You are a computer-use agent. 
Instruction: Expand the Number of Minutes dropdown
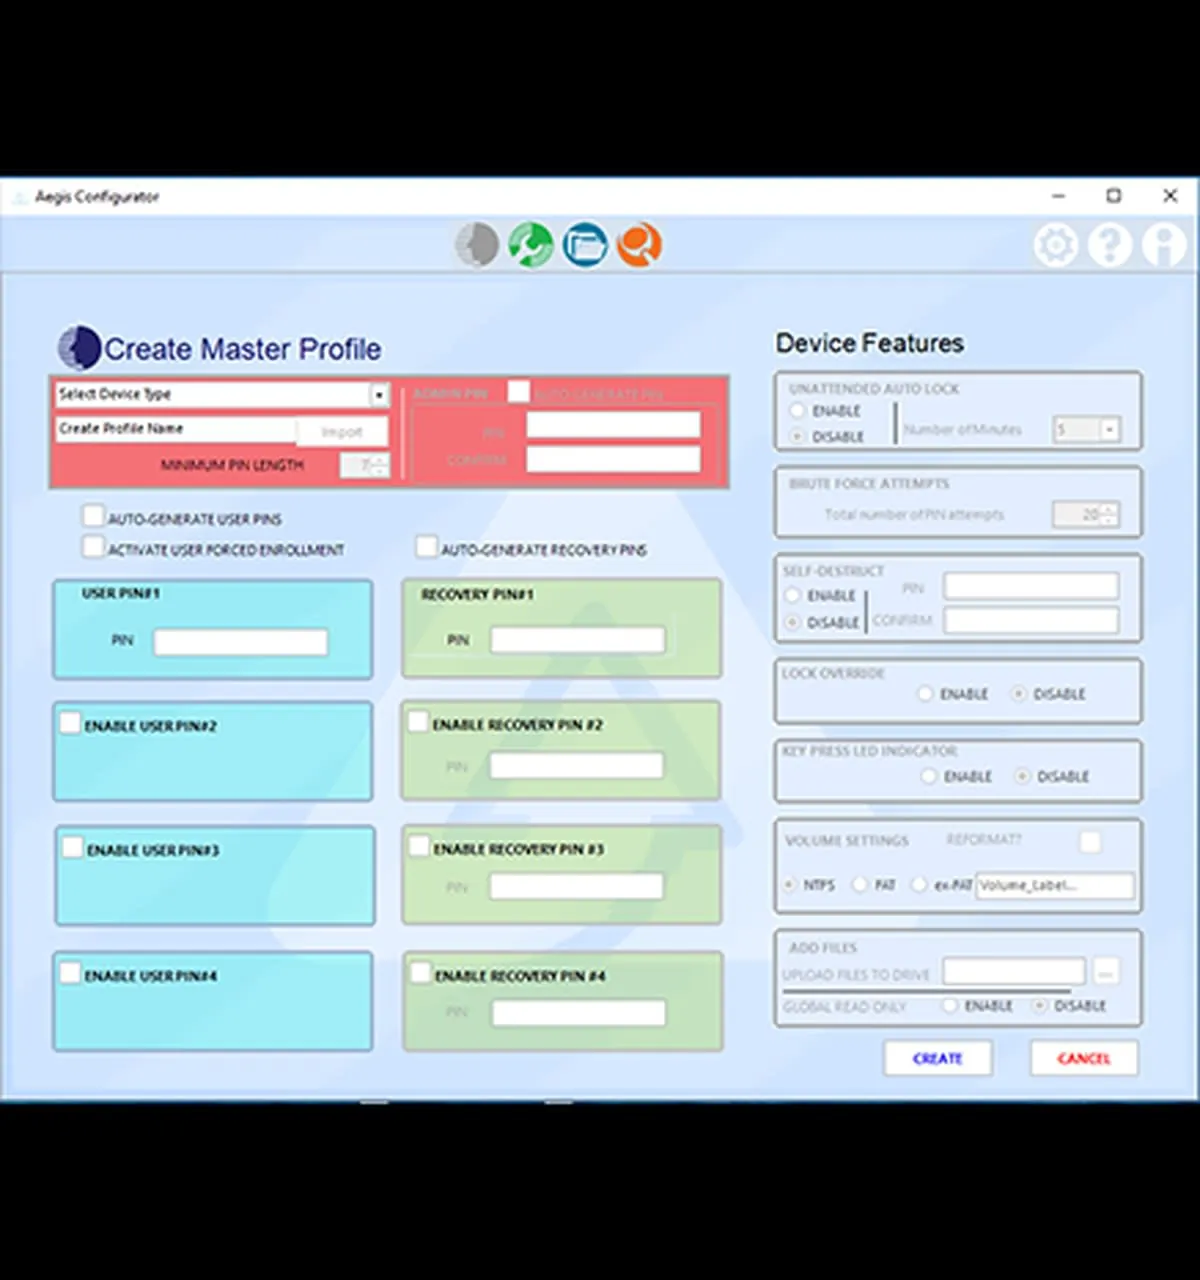click(1109, 430)
